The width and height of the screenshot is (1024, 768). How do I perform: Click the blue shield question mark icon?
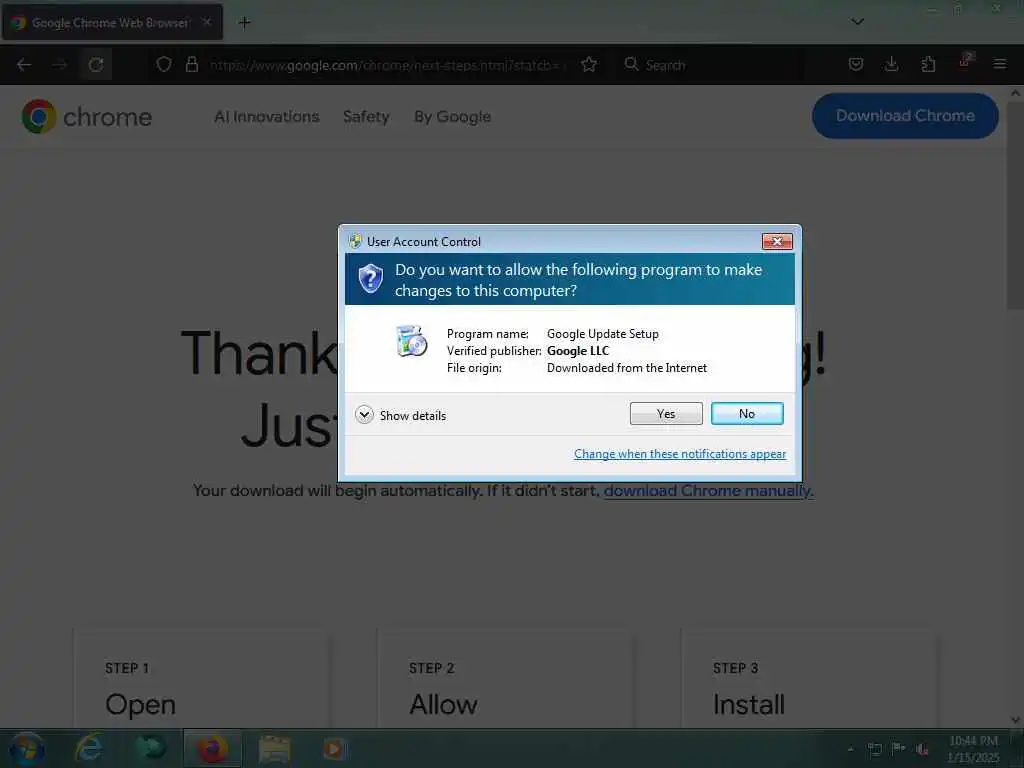(370, 279)
